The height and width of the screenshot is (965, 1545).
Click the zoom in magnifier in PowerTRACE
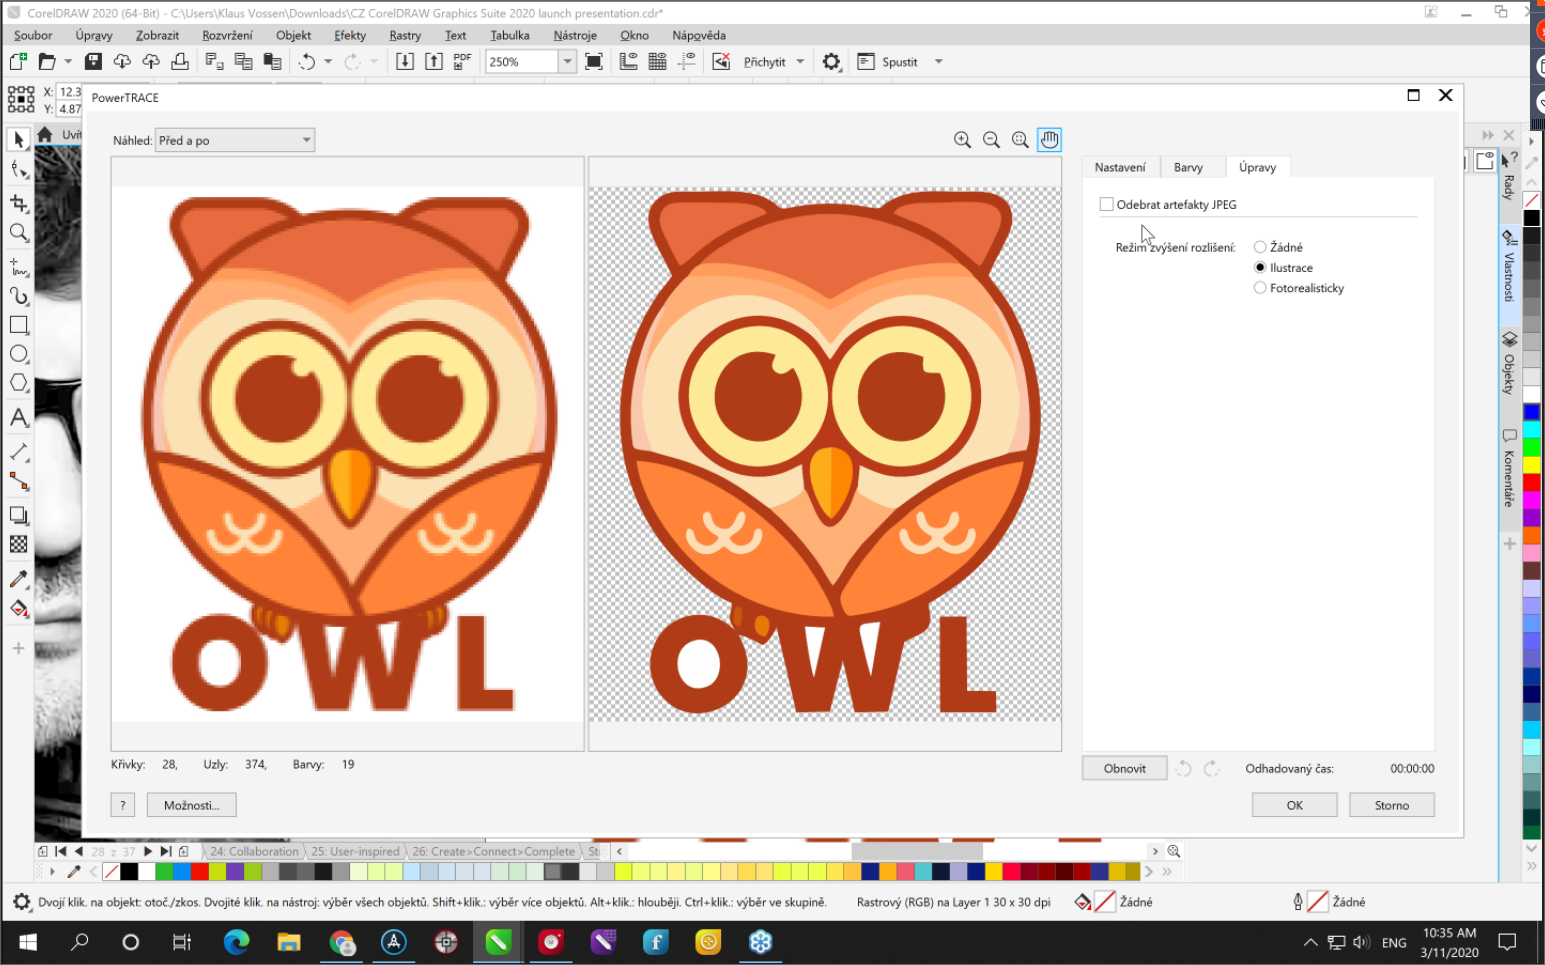click(962, 140)
